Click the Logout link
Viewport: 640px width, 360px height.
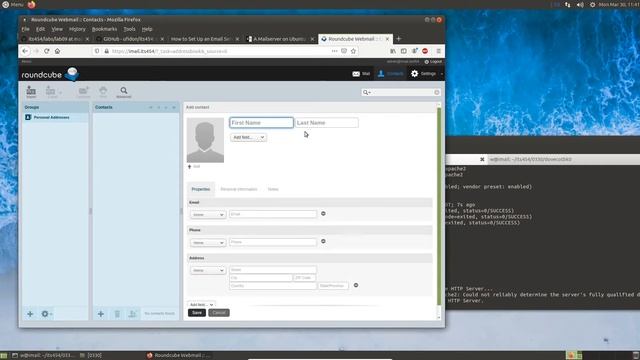[433, 62]
